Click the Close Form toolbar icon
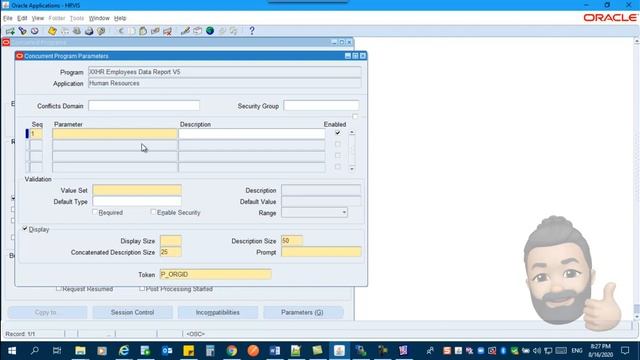Screen dimensions: 640x360 101,31
